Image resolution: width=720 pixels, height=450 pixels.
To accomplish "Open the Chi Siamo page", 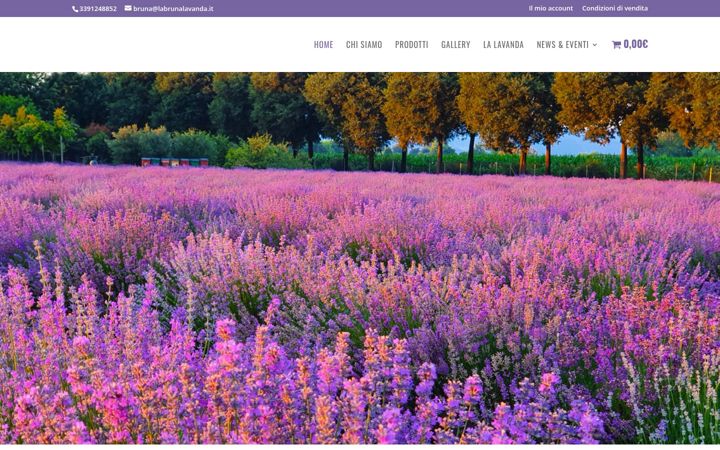I will 364,45.
